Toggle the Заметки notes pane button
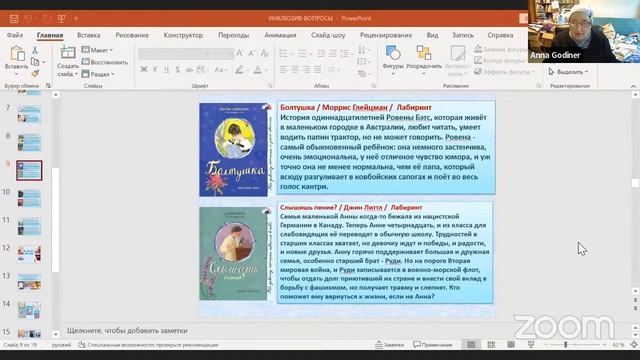This screenshot has height=360, width=640. click(390, 345)
